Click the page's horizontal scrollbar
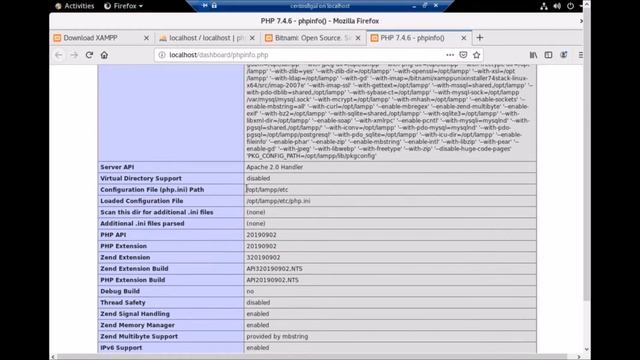Image resolution: width=640 pixels, height=360 pixels. 312,357
